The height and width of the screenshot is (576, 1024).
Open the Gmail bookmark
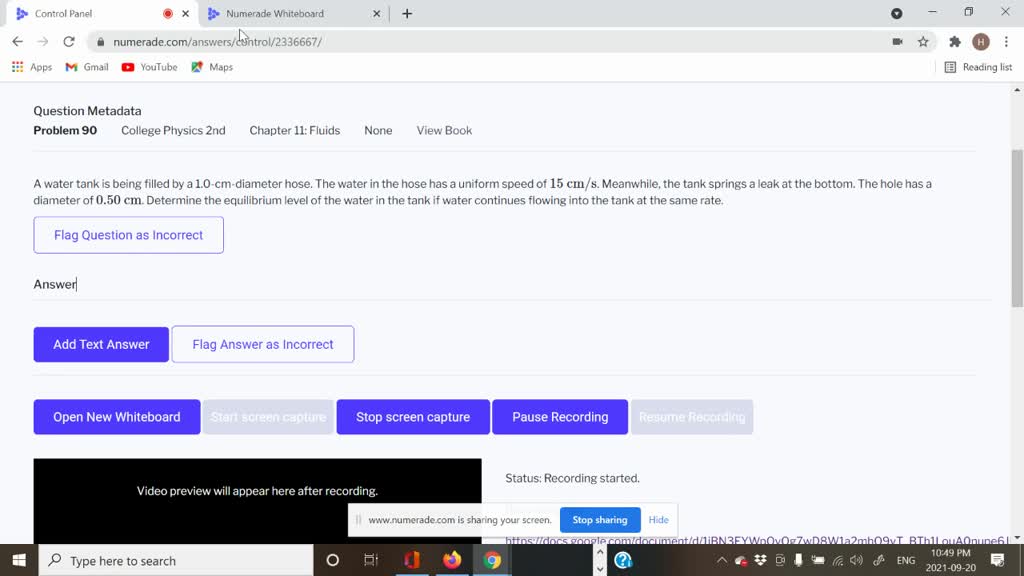coord(87,67)
